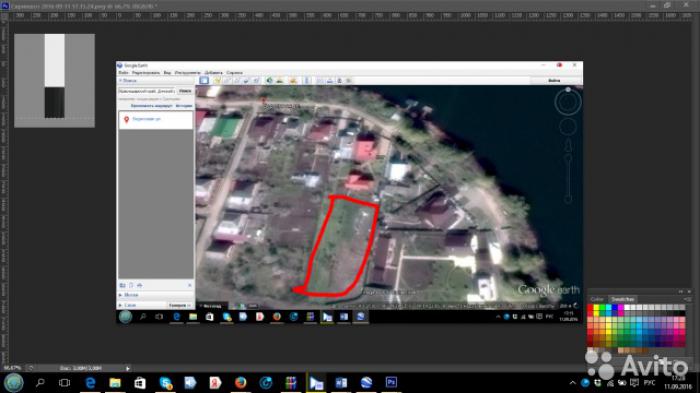Viewport: 700px width, 393px height.
Task: Open the Инструменты menu in Google Earth
Action: (188, 72)
